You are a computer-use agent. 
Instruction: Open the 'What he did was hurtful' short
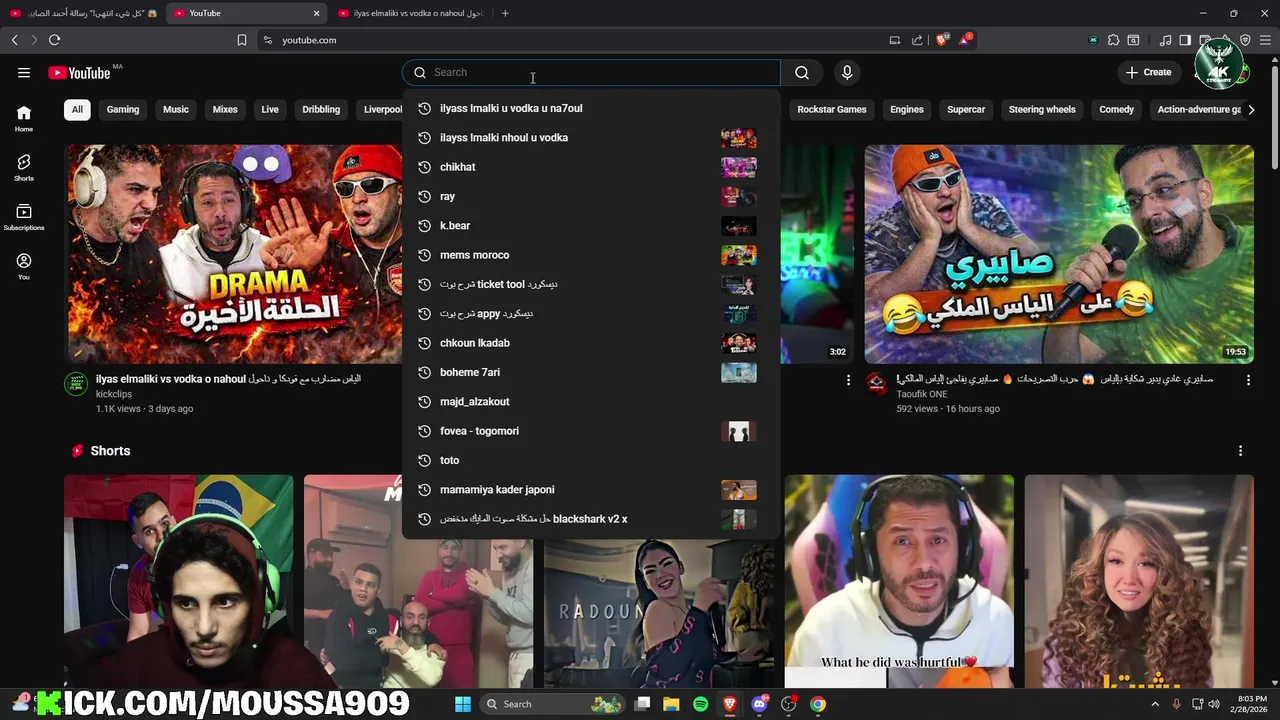point(899,581)
